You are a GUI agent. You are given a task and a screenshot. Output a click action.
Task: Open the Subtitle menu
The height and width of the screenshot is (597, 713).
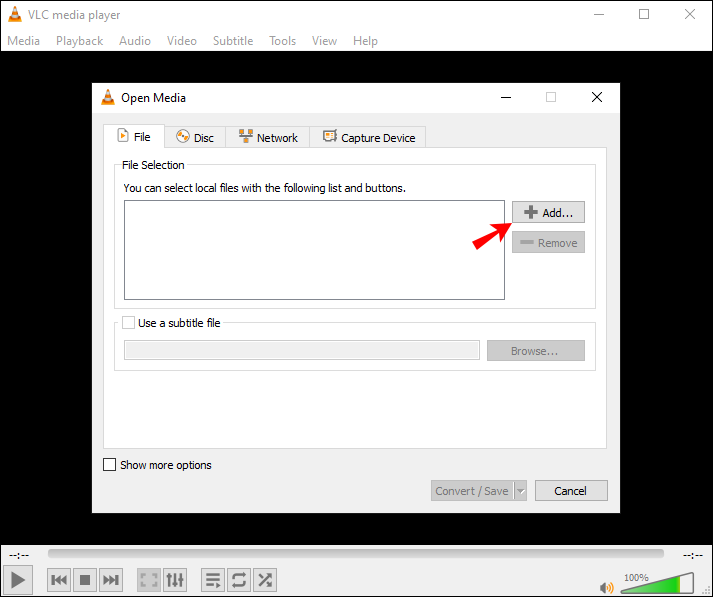[233, 41]
